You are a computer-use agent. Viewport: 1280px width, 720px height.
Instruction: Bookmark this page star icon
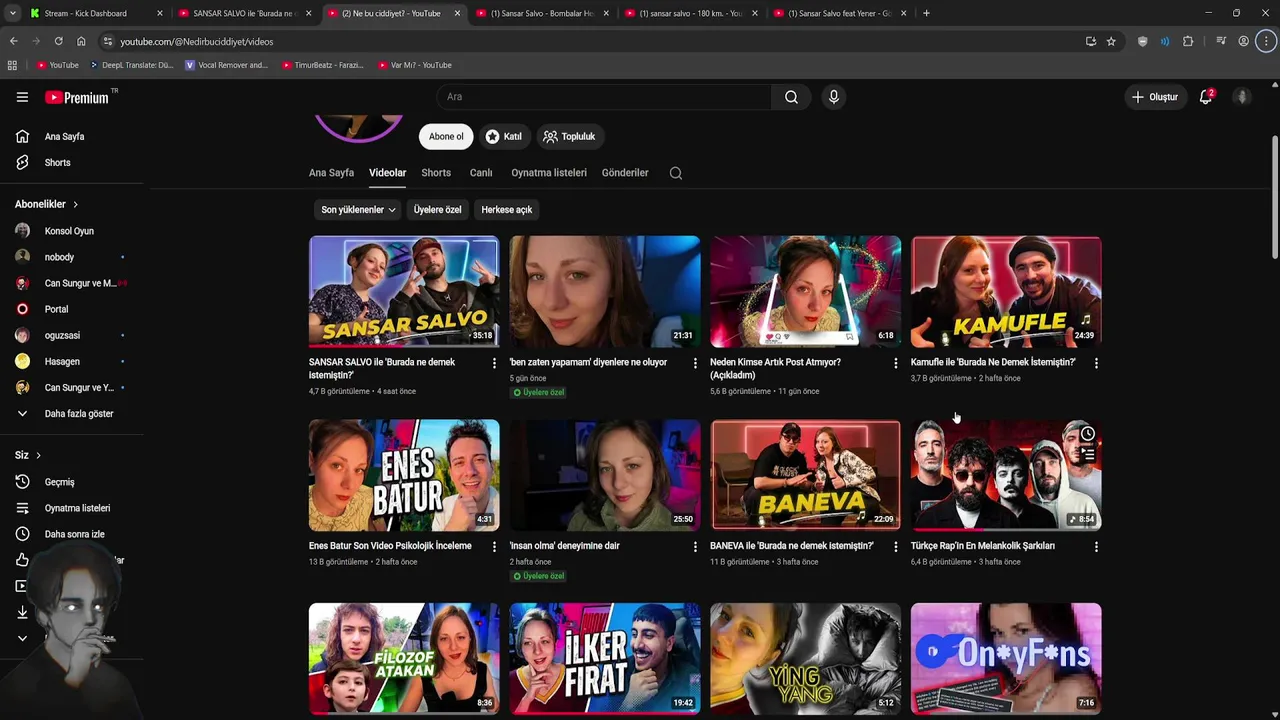1111,41
